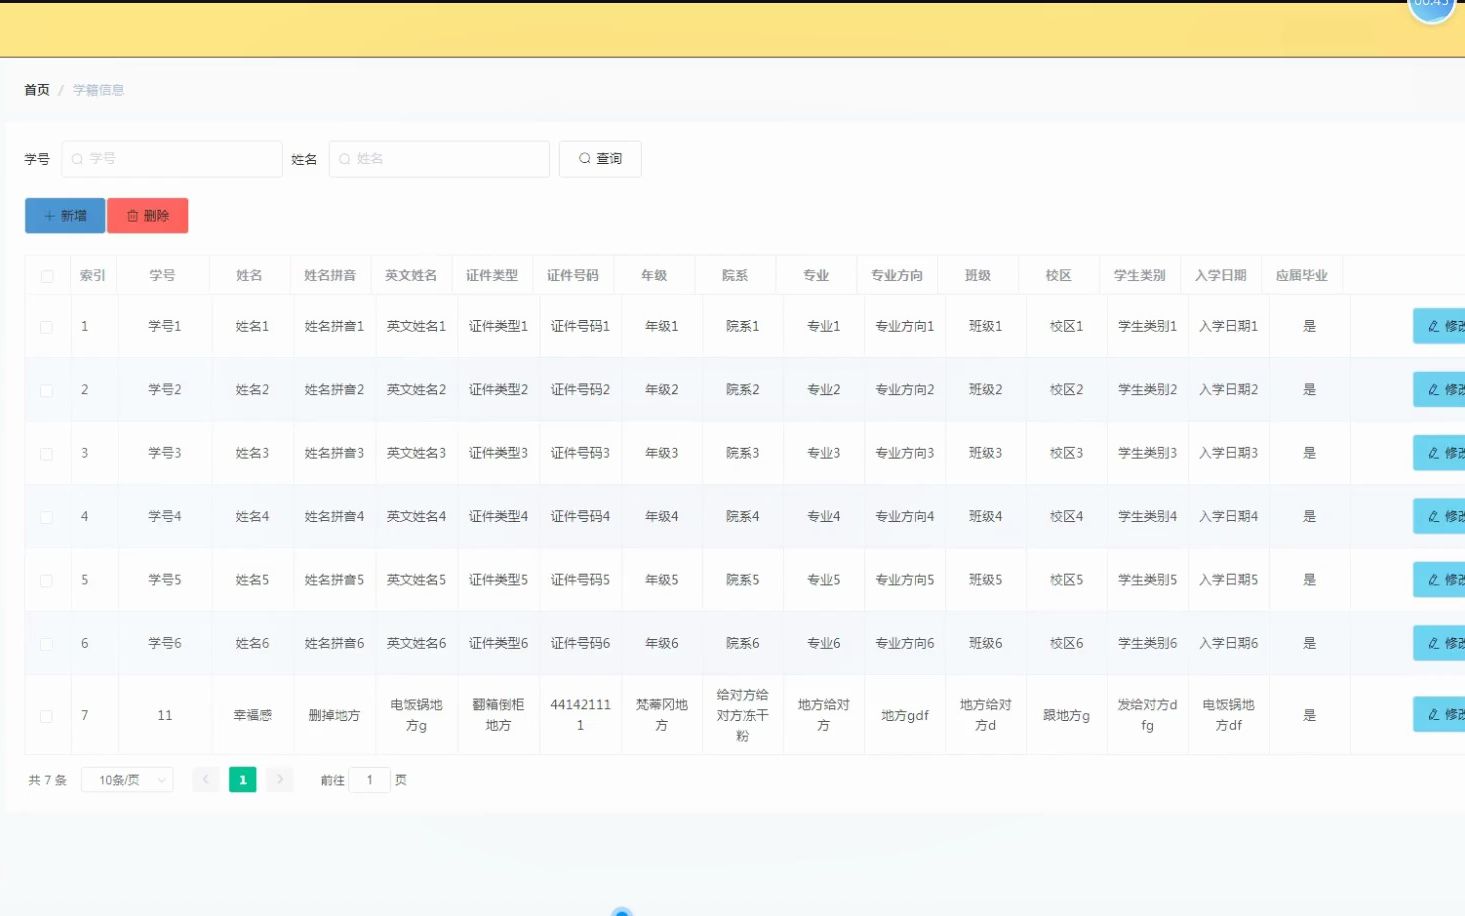Click the magnifier icon in 姓名 field
Screen dimensions: 1465x916
[x=344, y=159]
